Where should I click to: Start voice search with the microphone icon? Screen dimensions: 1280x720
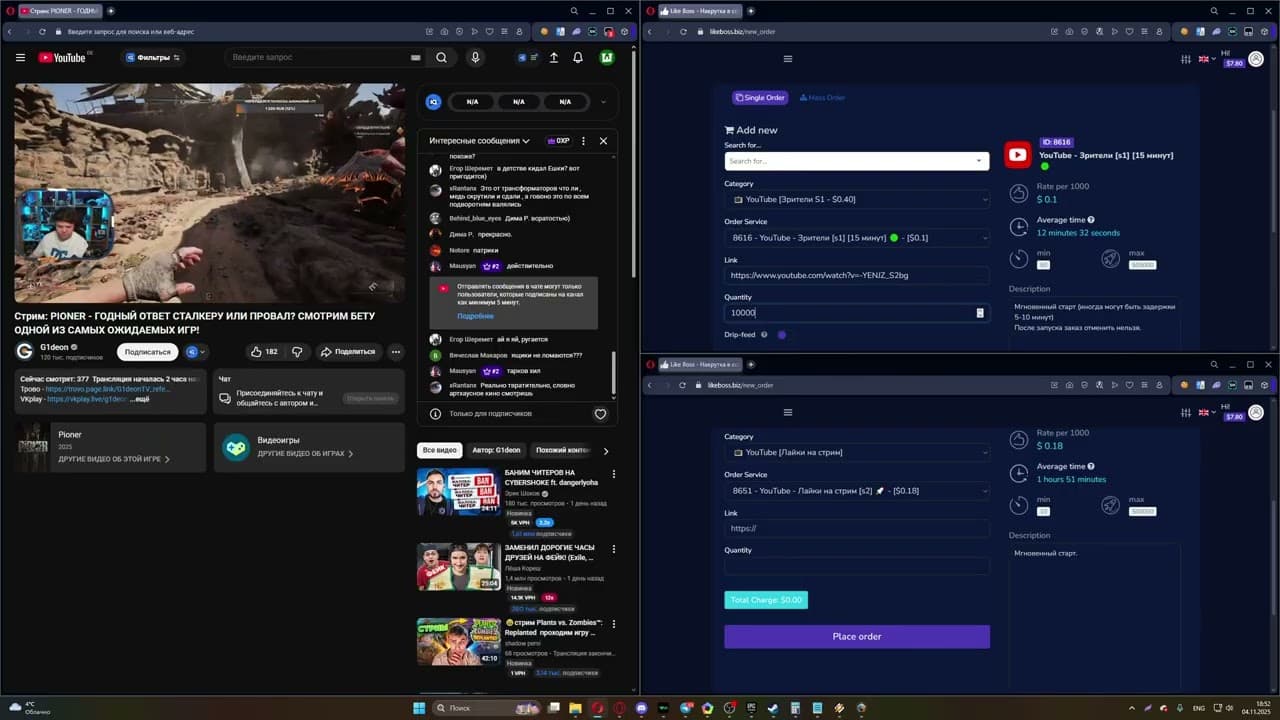coord(475,58)
